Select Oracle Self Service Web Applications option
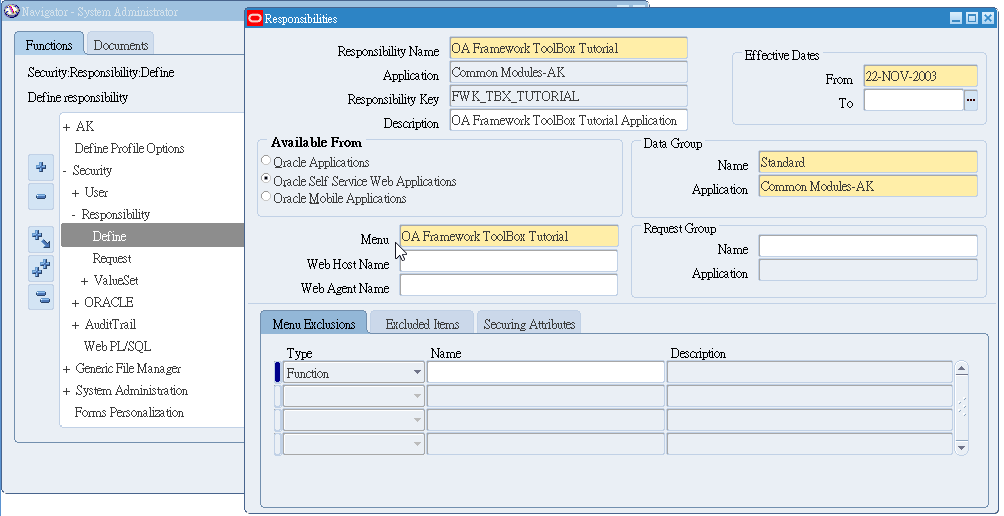 pos(266,180)
